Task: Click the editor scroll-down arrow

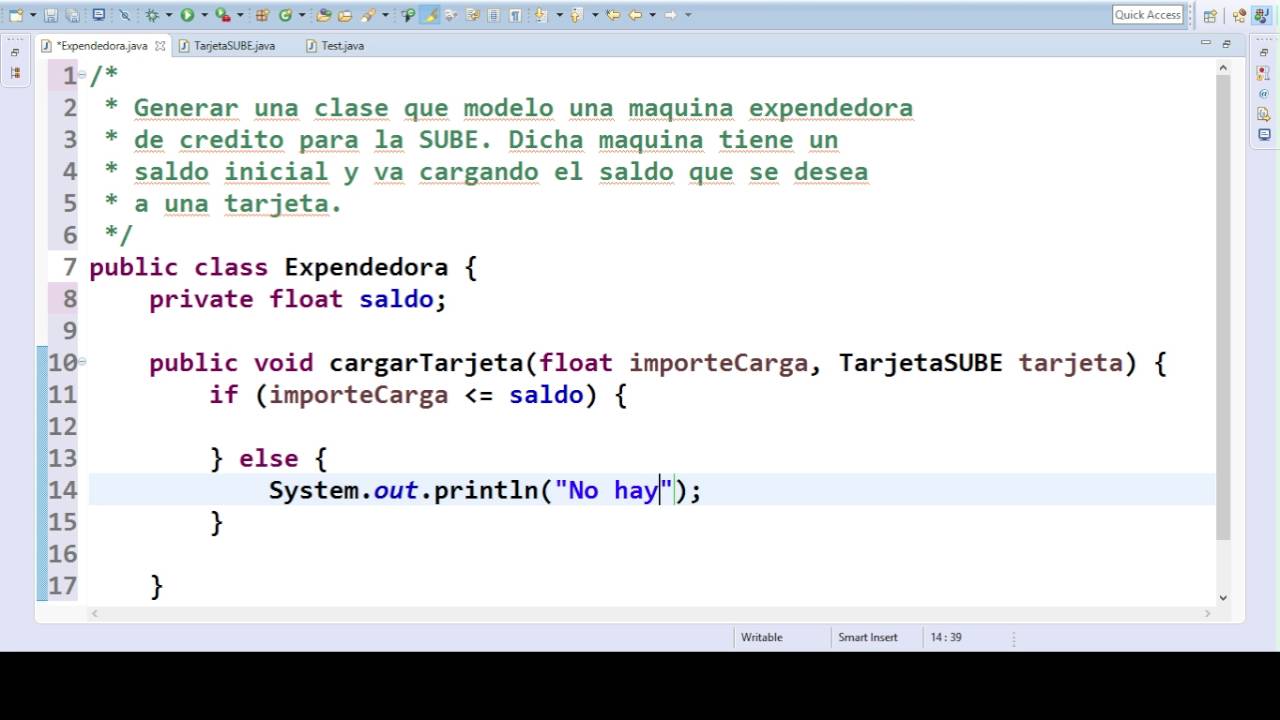Action: (x=1223, y=597)
